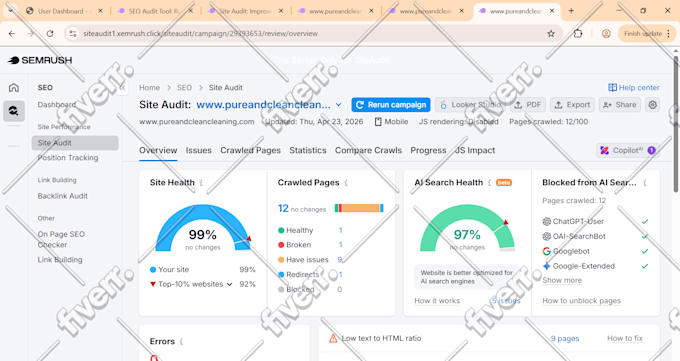Select the SEO toolkit icon in left rail
The image size is (680, 361).
click(14, 111)
